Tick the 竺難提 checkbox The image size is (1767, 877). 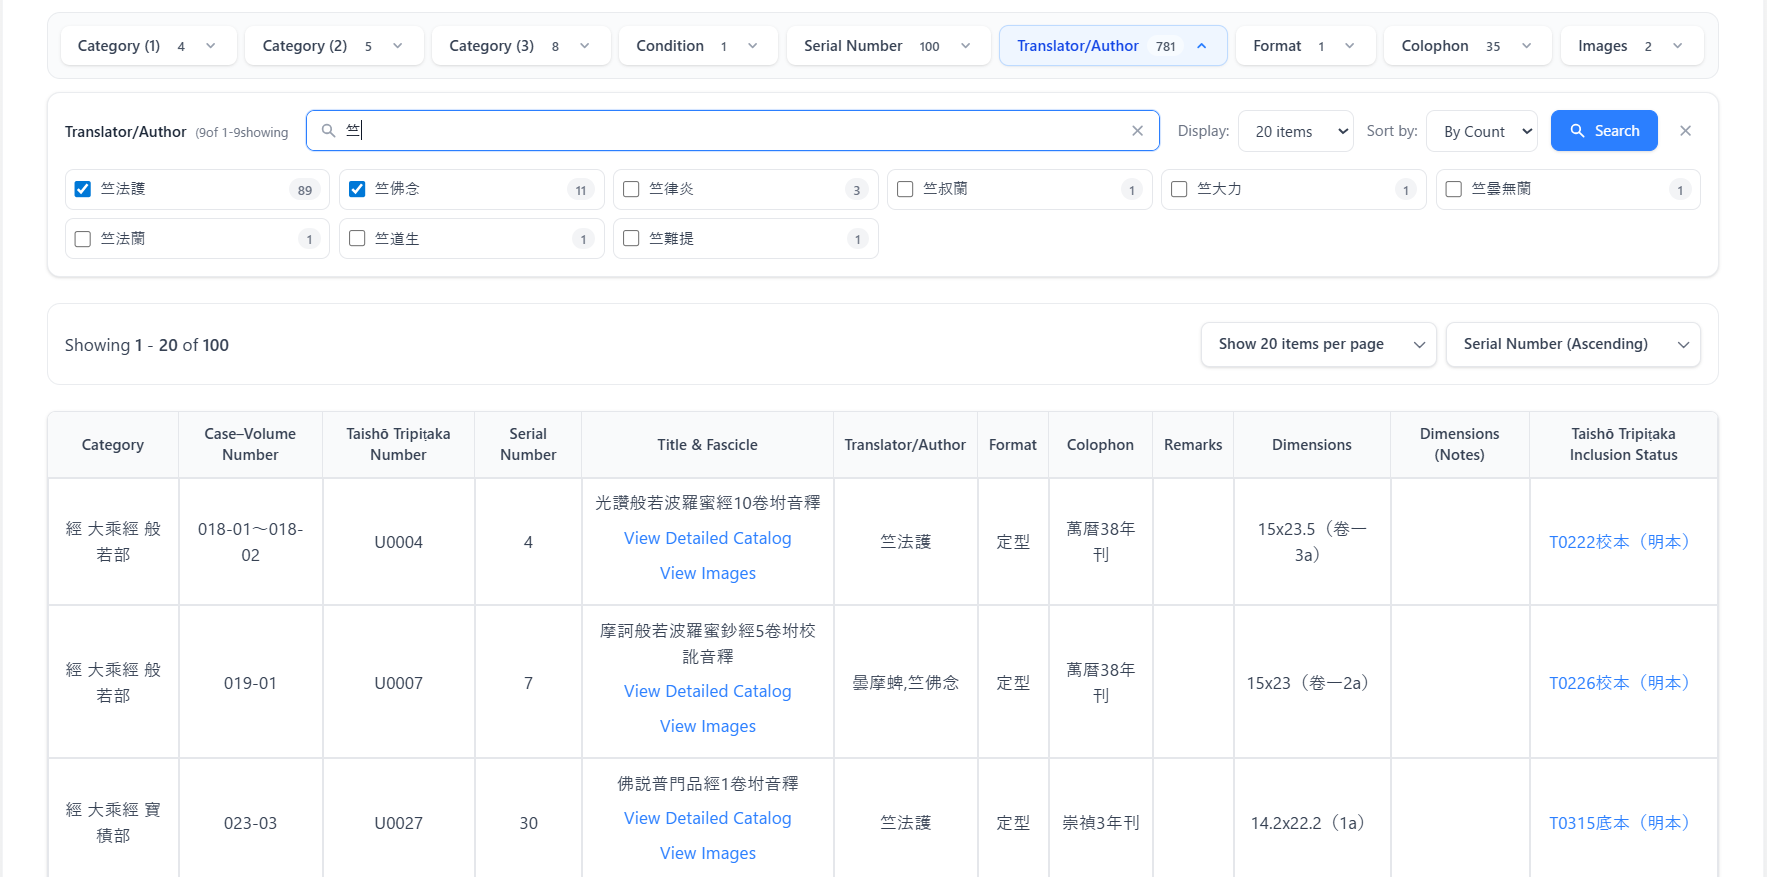pos(631,238)
